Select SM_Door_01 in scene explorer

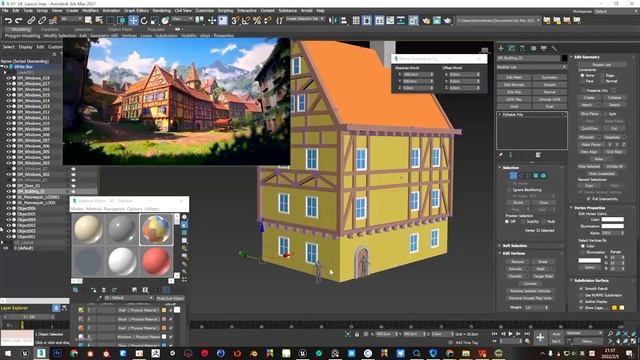29,185
